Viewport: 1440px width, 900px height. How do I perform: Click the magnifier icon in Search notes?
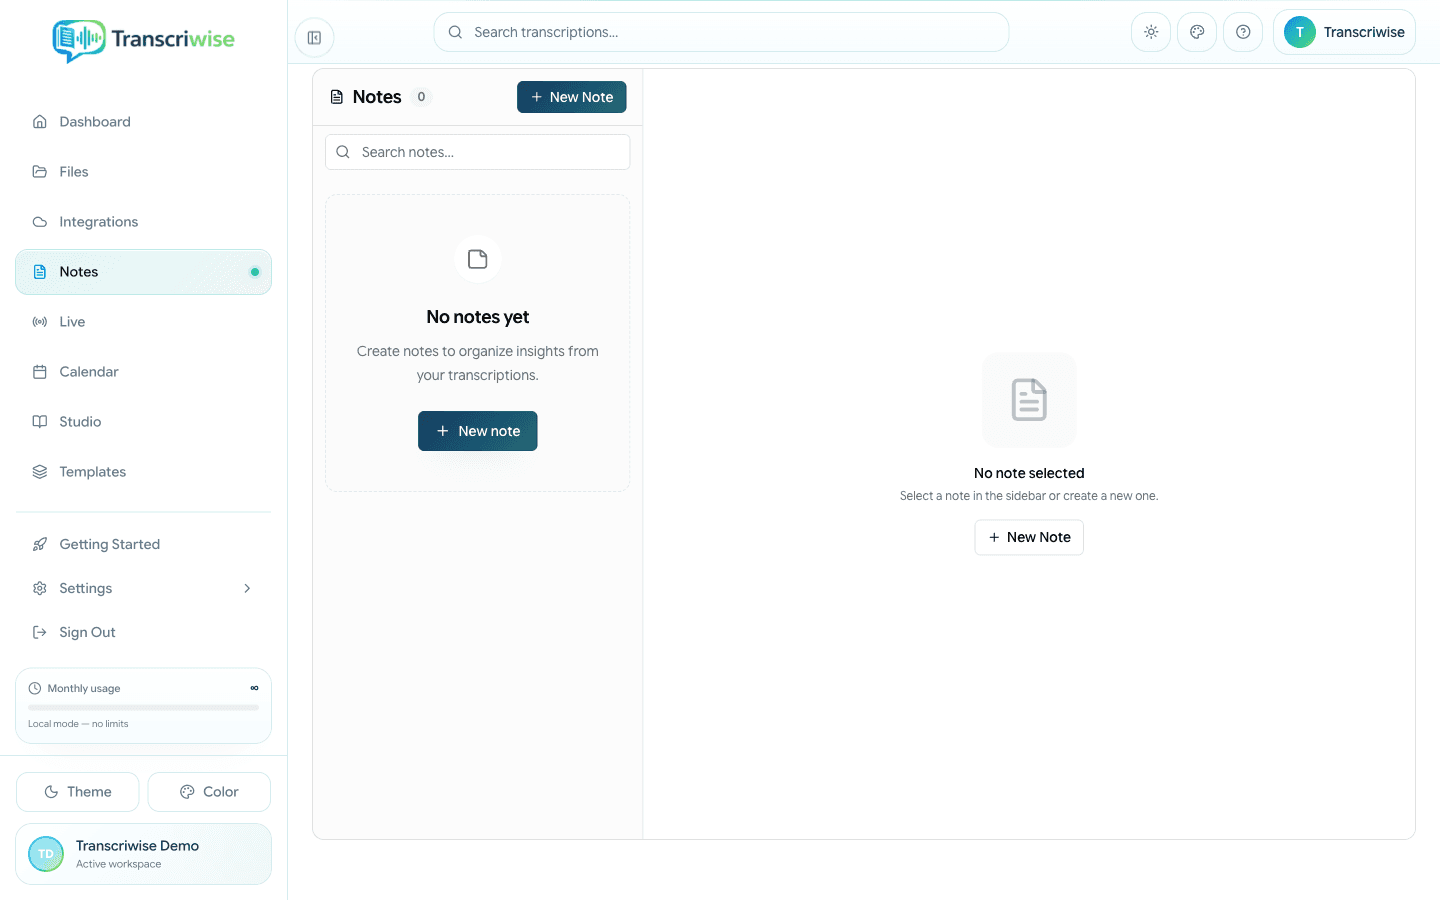tap(343, 152)
